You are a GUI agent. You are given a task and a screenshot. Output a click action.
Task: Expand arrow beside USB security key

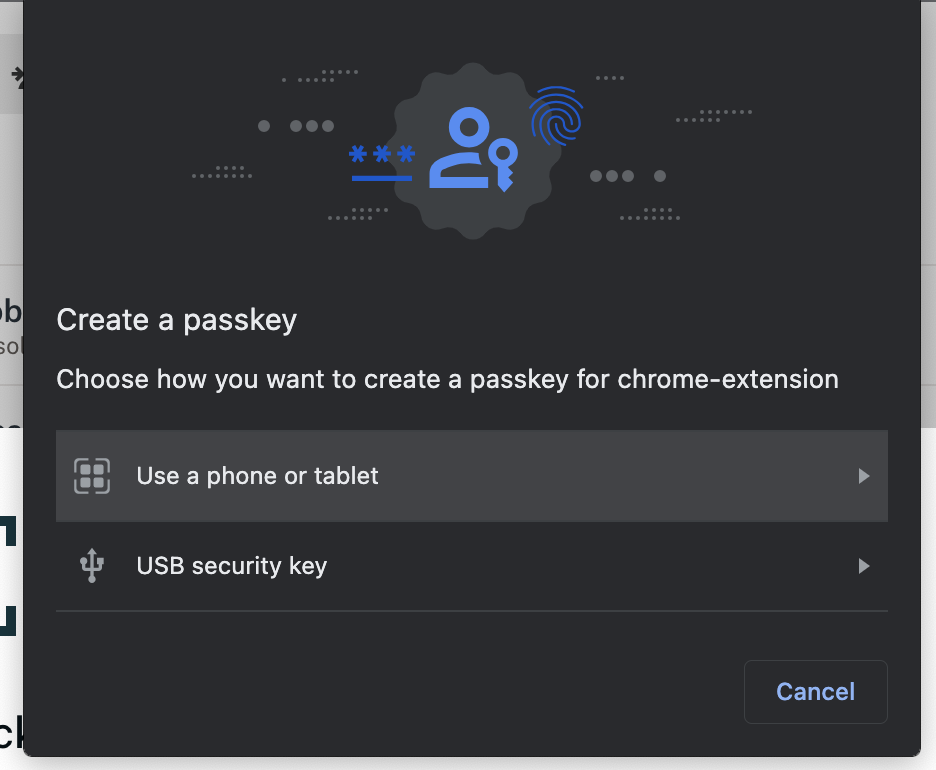click(864, 566)
